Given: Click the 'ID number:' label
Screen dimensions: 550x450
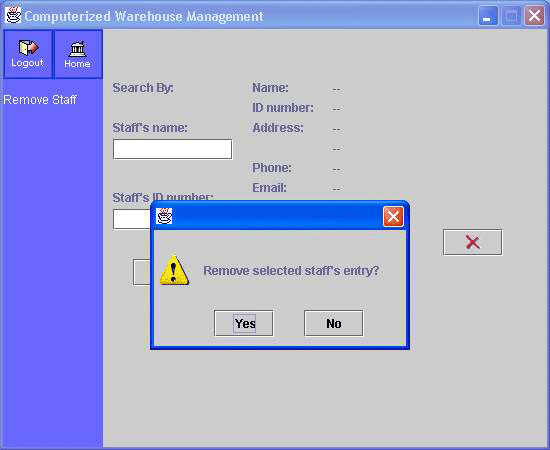Looking at the screenshot, I should click(283, 108).
